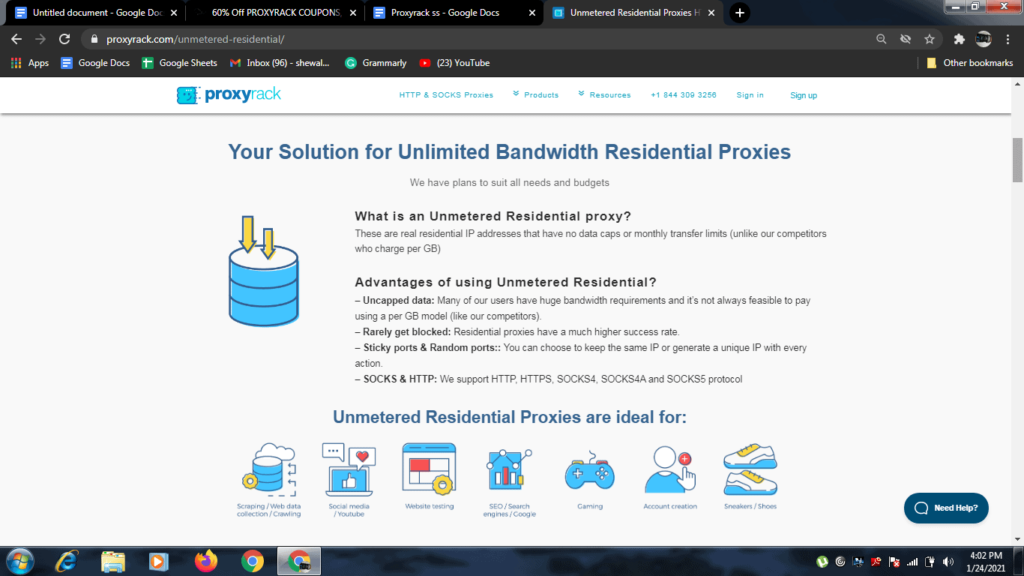Click the Sign up link
This screenshot has width=1024, height=576.
click(803, 95)
